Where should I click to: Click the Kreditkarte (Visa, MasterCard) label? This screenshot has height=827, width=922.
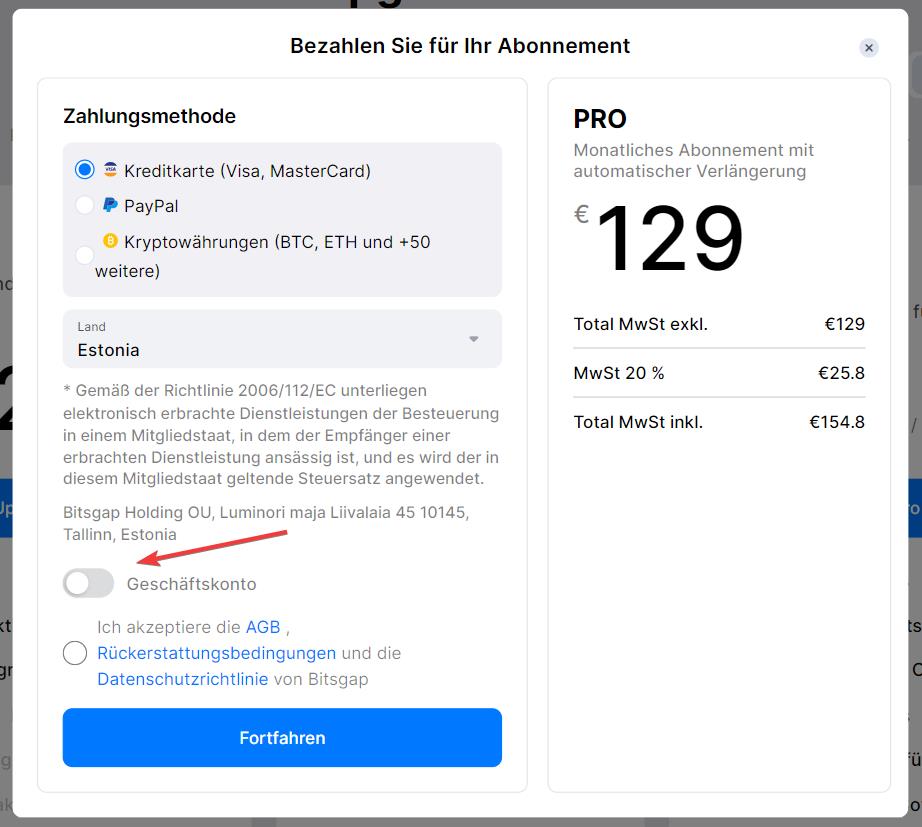coord(247,171)
